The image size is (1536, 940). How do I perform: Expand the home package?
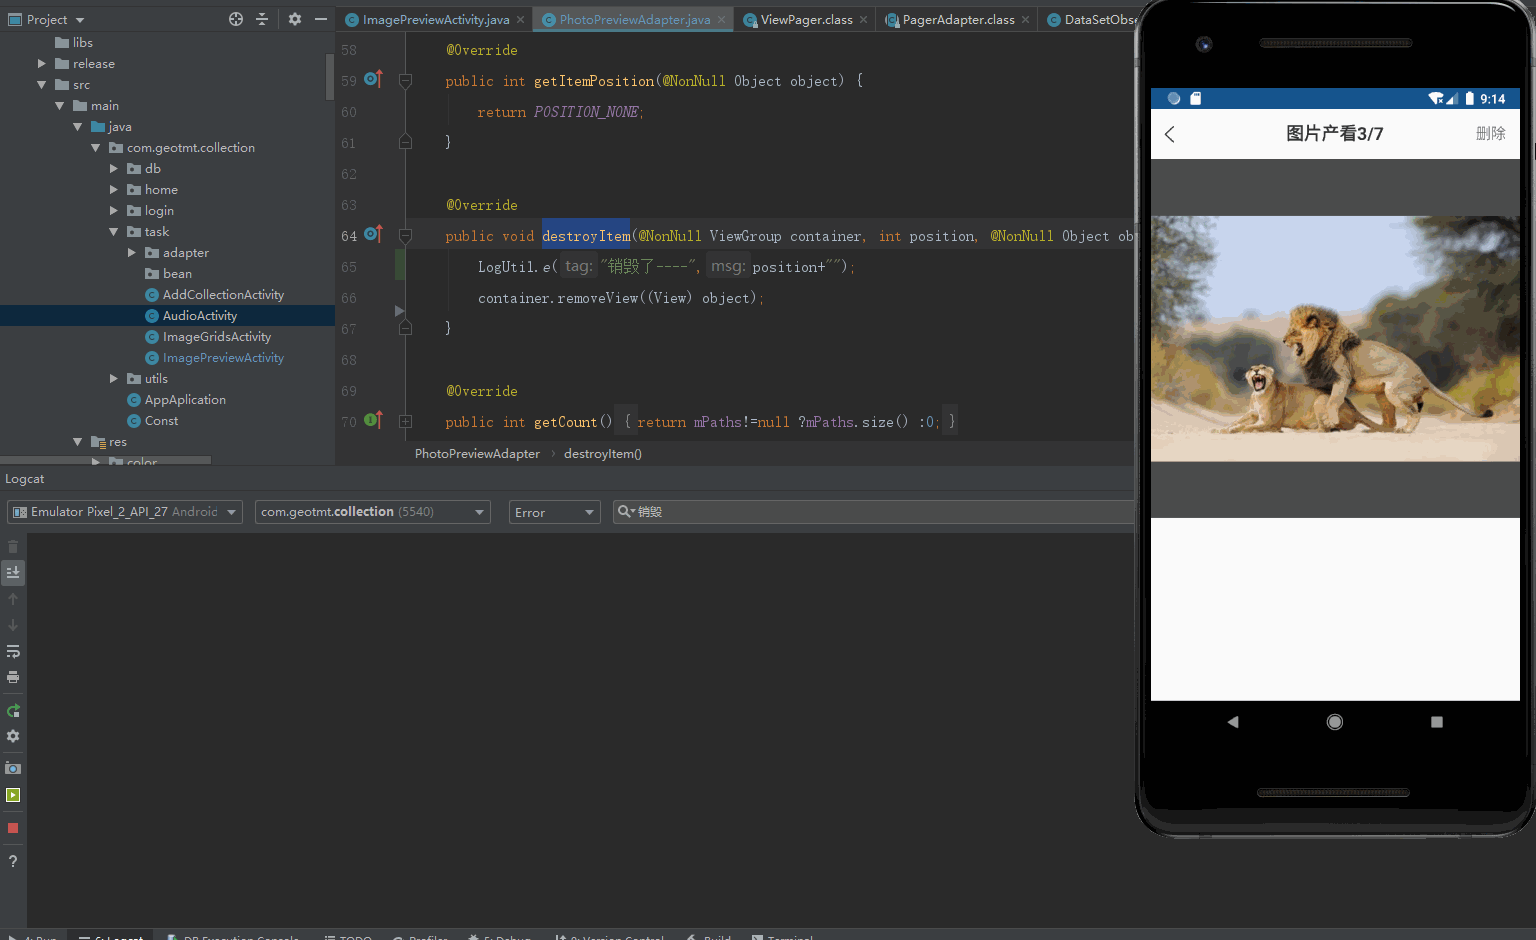(114, 189)
